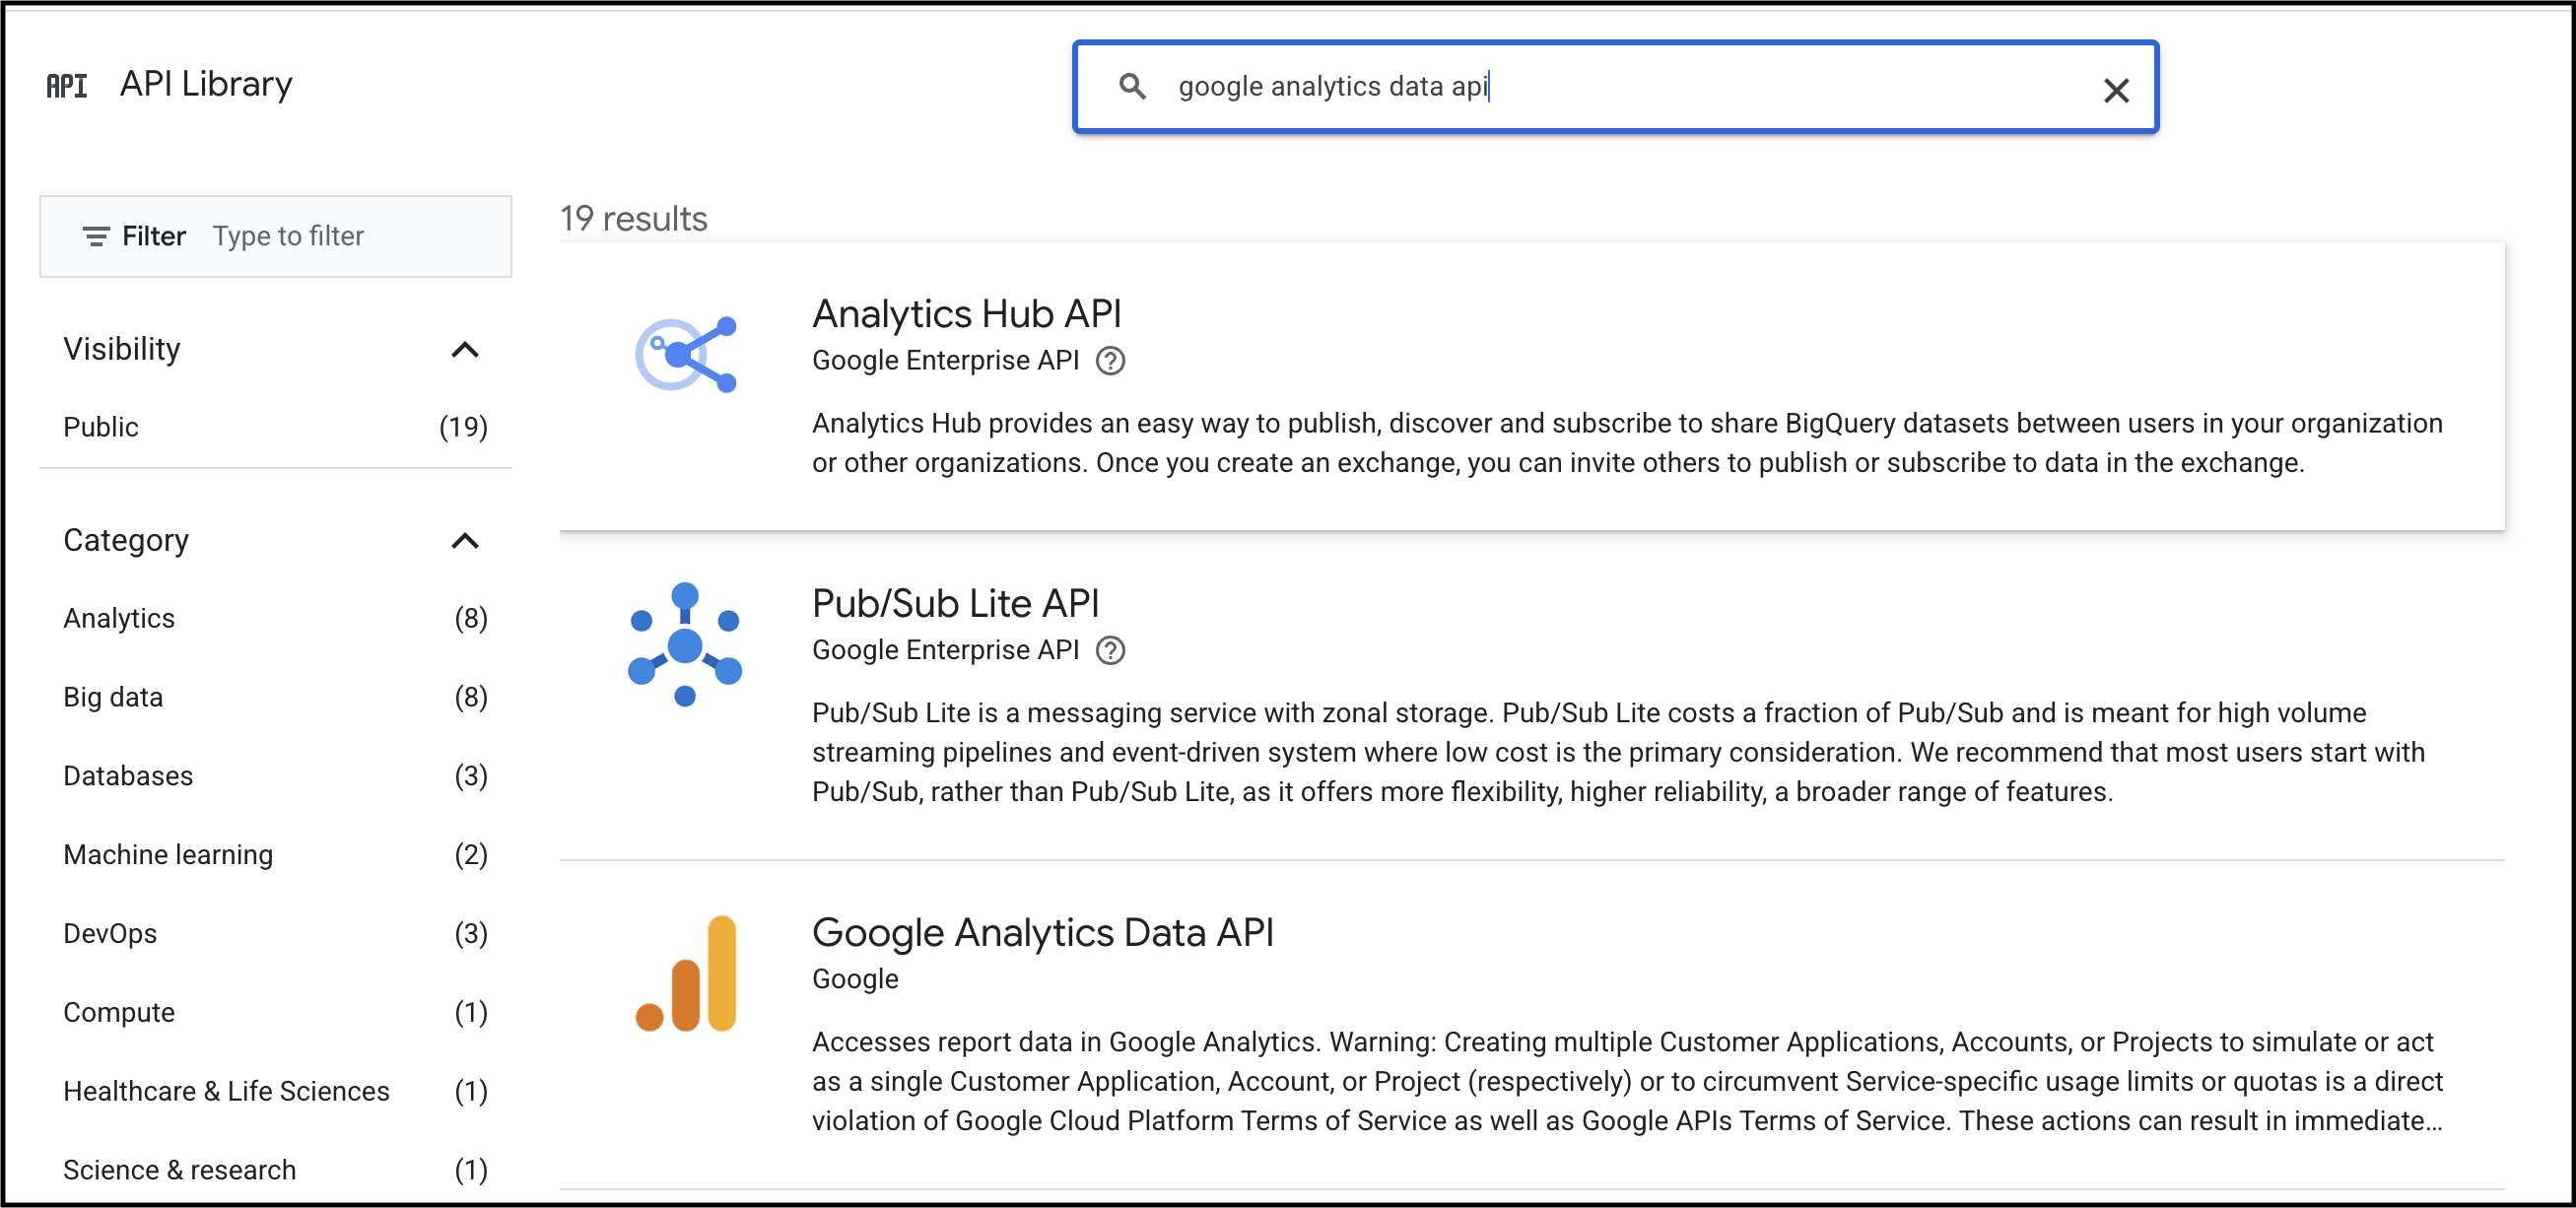Collapse the Visibility section
Viewport: 2576px width, 1208px height.
click(x=465, y=350)
